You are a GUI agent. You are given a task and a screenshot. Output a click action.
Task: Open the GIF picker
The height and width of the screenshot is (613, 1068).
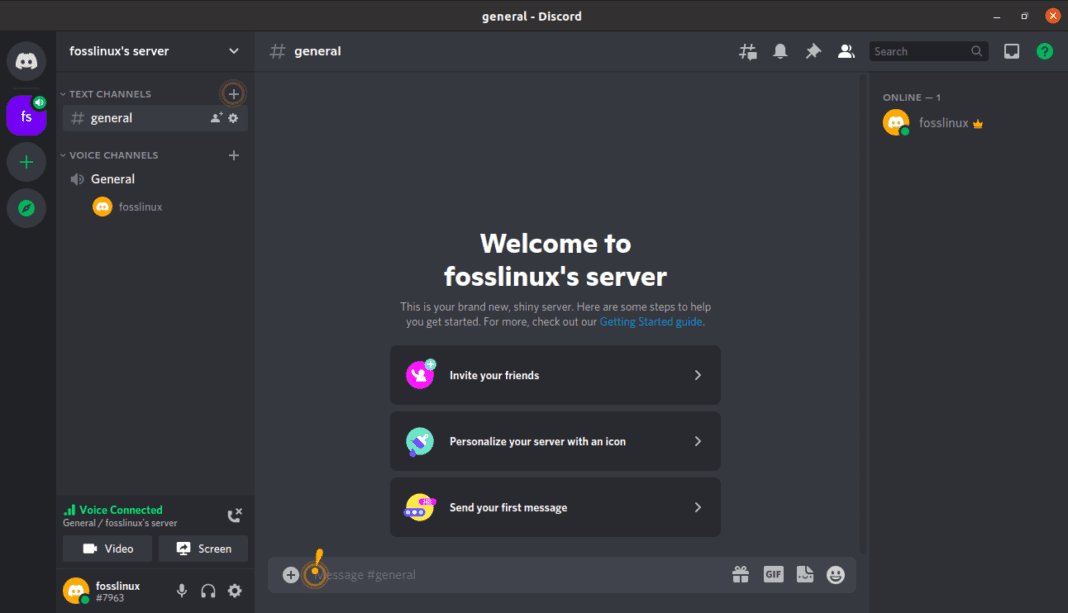tap(773, 574)
